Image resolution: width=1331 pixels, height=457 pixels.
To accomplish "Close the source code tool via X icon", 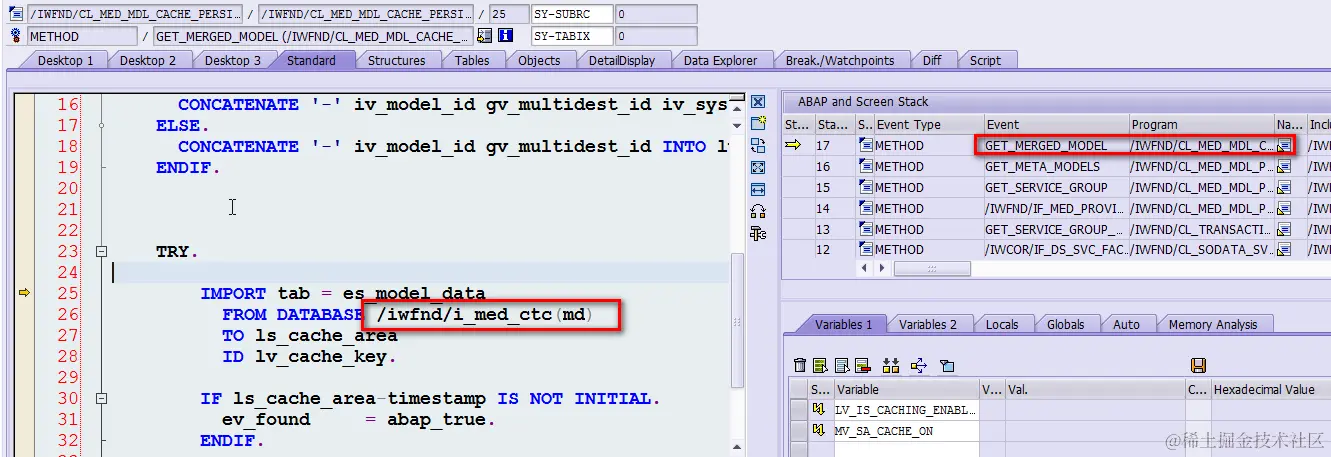I will (758, 102).
